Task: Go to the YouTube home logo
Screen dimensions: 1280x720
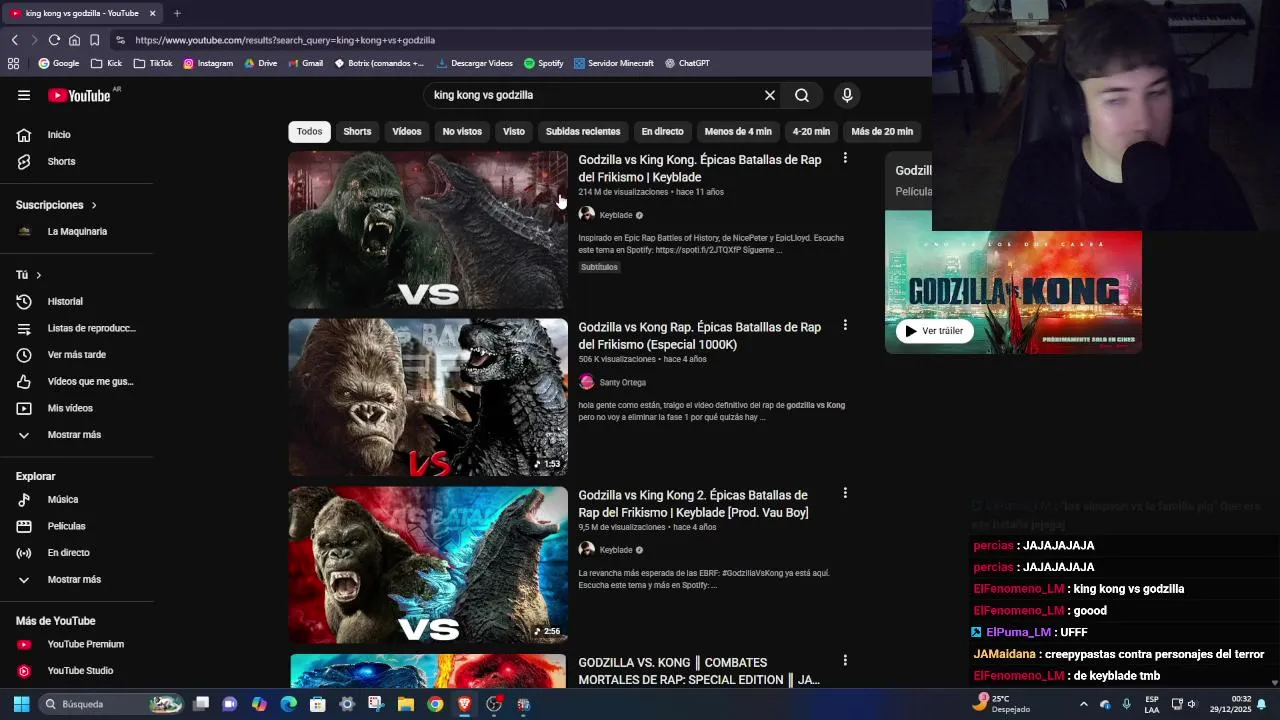Action: [79, 95]
